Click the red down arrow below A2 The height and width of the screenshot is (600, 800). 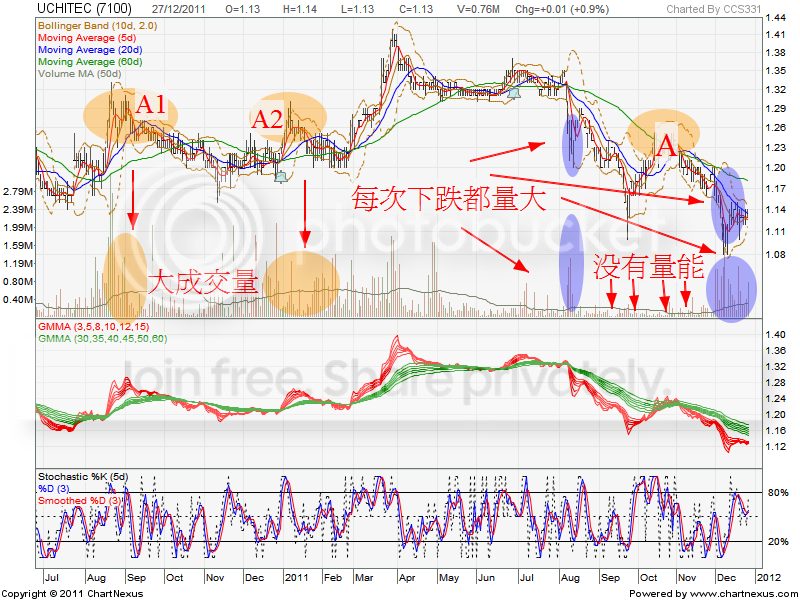pos(305,213)
